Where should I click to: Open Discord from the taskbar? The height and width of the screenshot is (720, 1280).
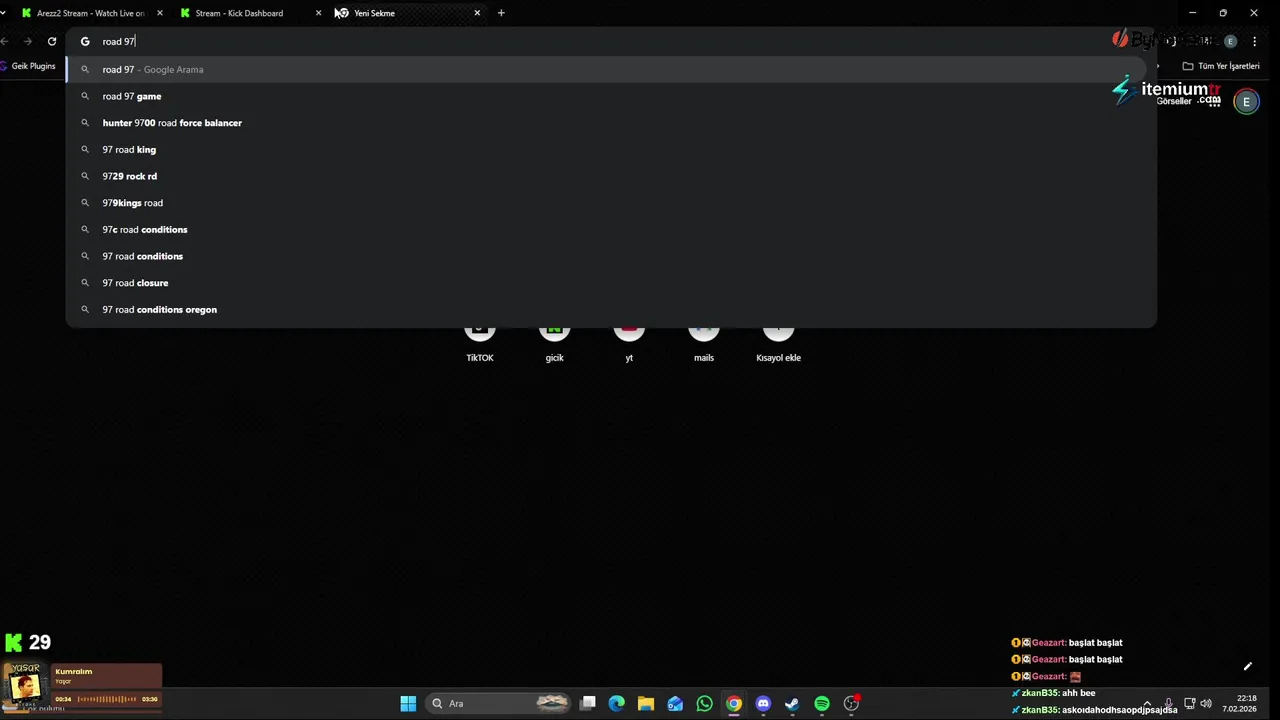click(x=763, y=703)
